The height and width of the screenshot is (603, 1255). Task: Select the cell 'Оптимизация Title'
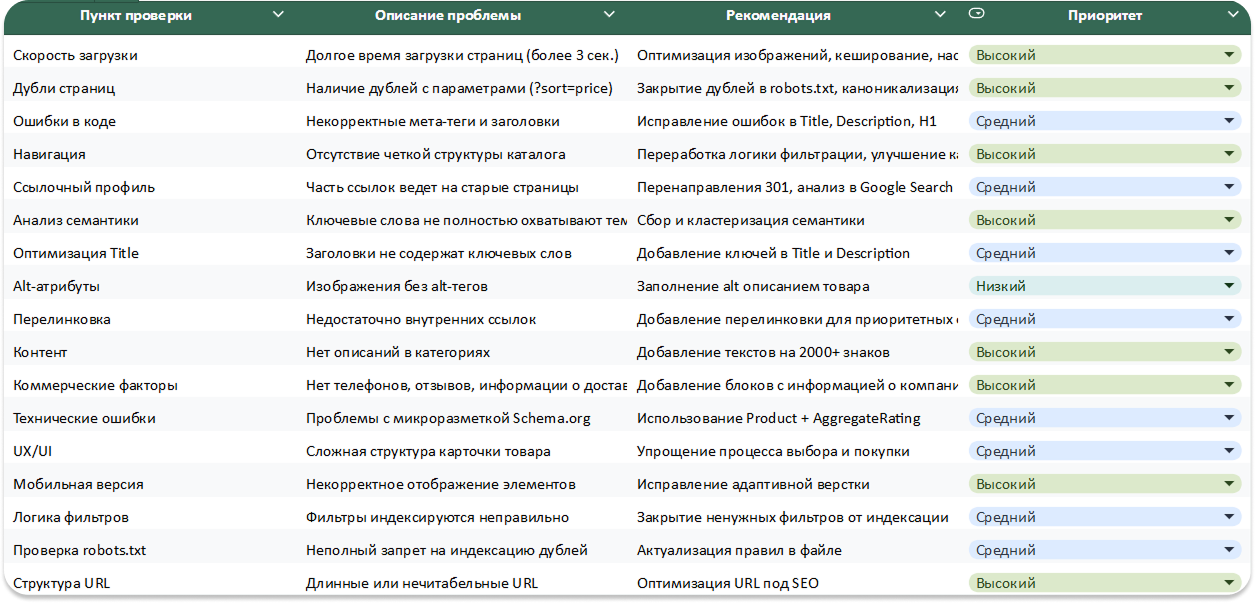pyautogui.click(x=76, y=253)
